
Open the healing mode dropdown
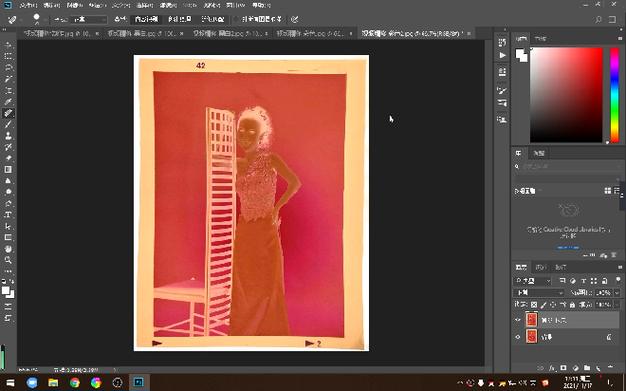(89, 19)
